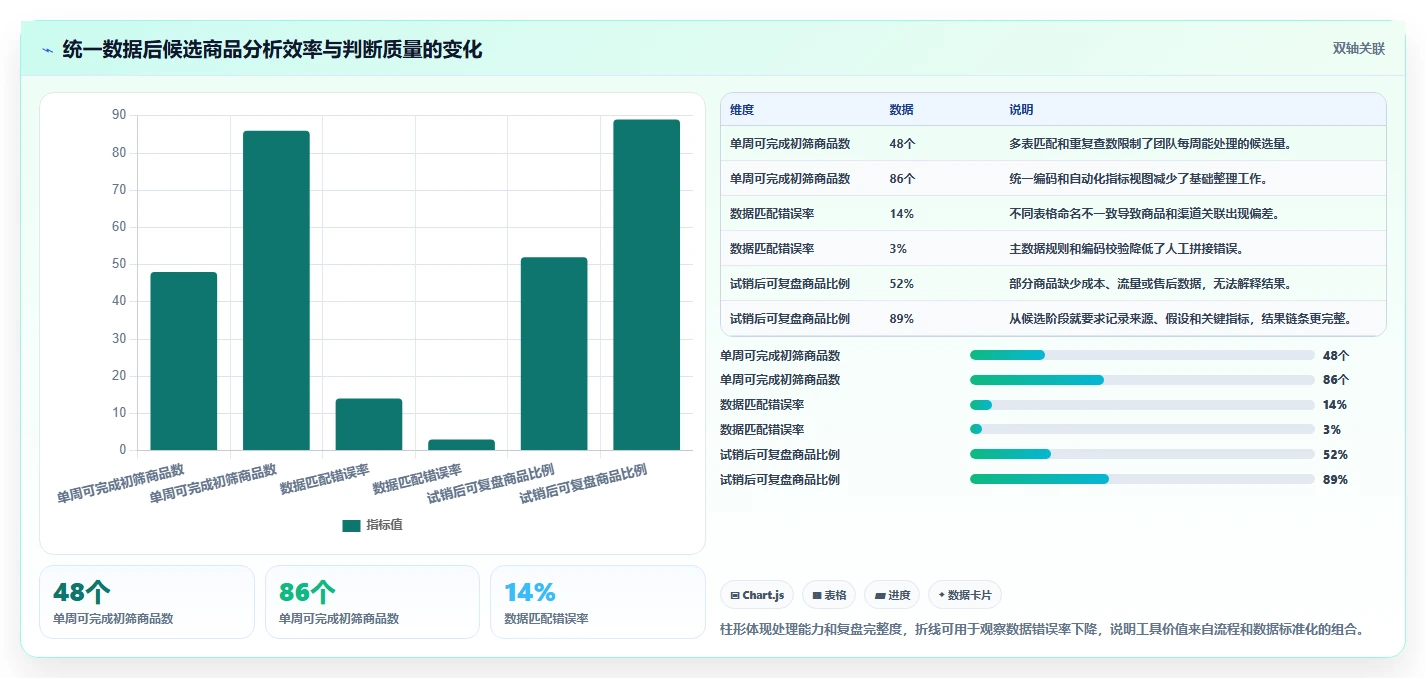Screen dimensions: 1426x678
Task: Click the 指标值 legend text
Action: coord(384,525)
